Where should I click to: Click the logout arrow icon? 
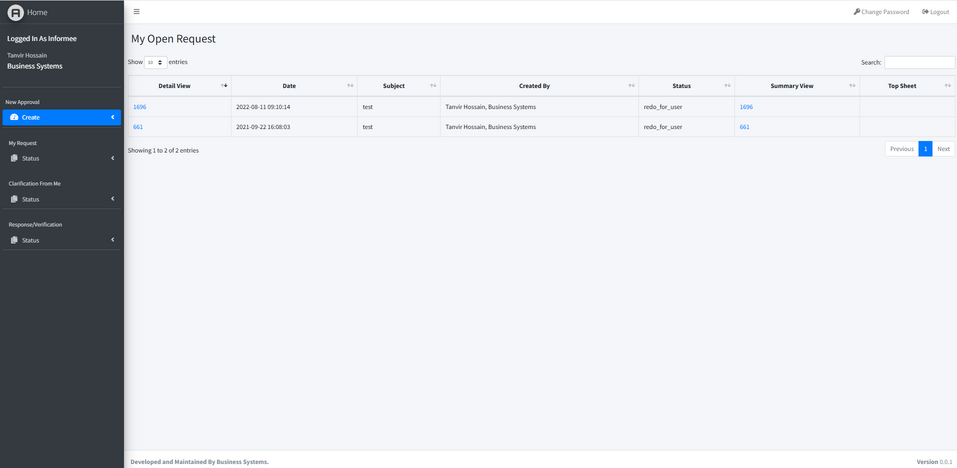(x=925, y=12)
